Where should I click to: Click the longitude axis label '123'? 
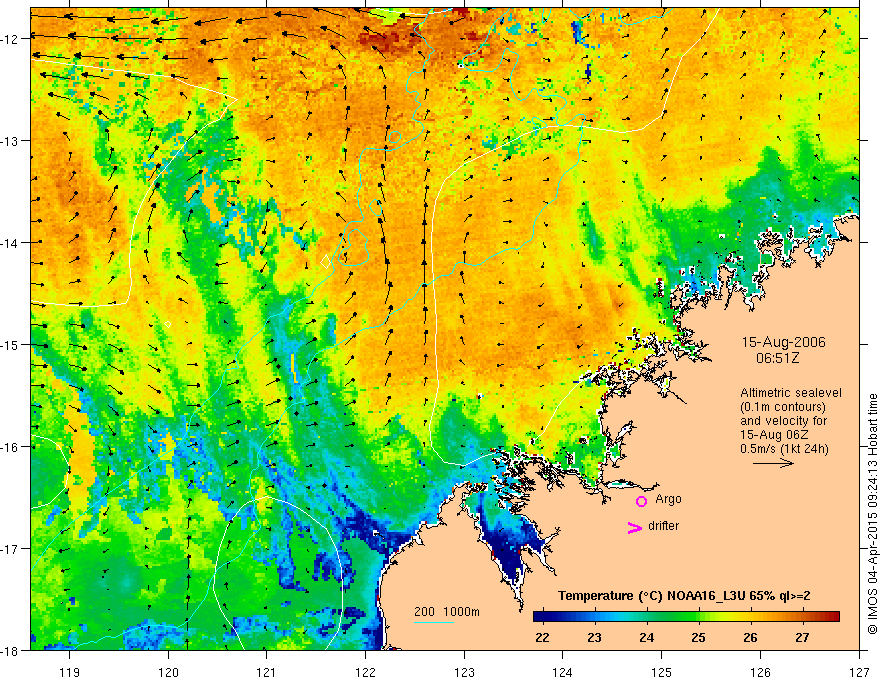[x=464, y=672]
